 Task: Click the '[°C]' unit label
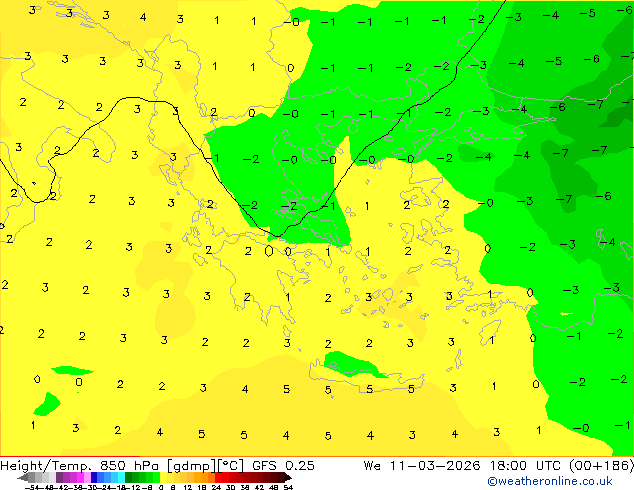(231, 466)
